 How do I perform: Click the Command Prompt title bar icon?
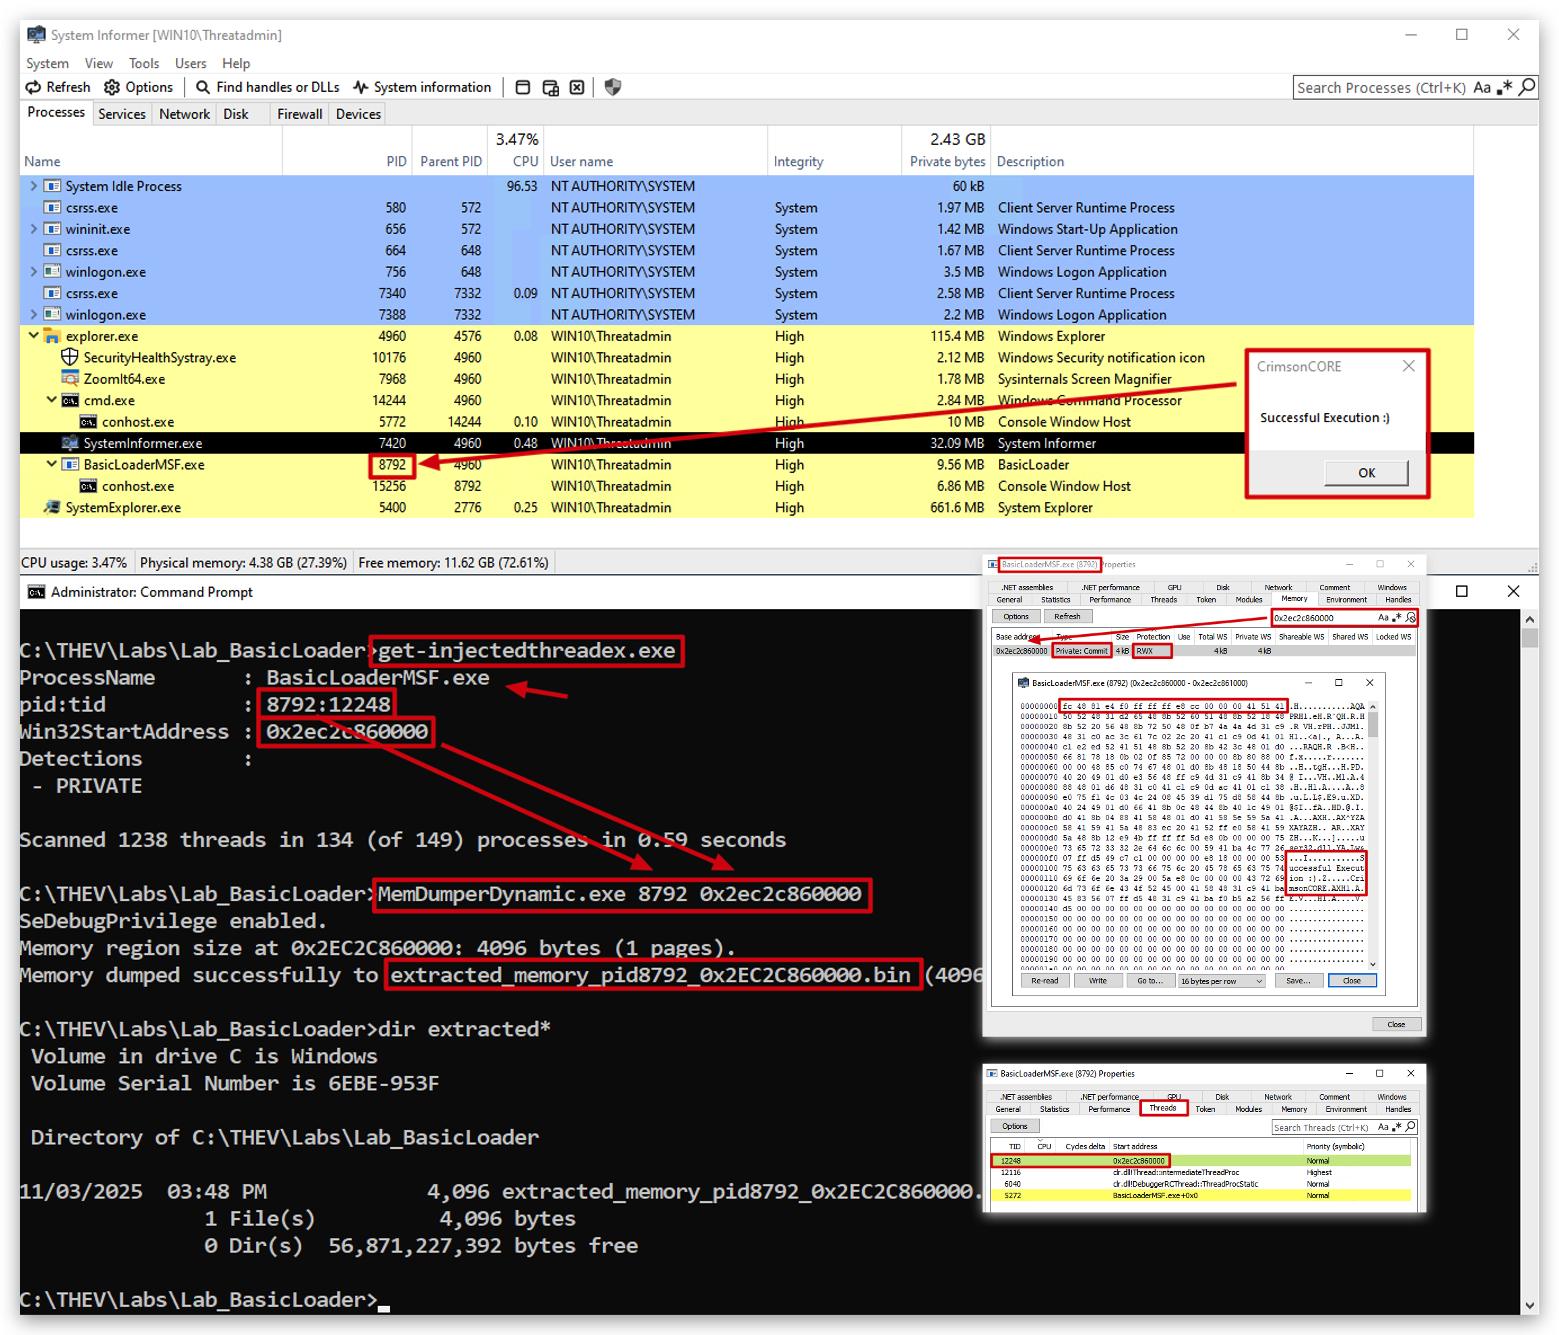click(36, 592)
